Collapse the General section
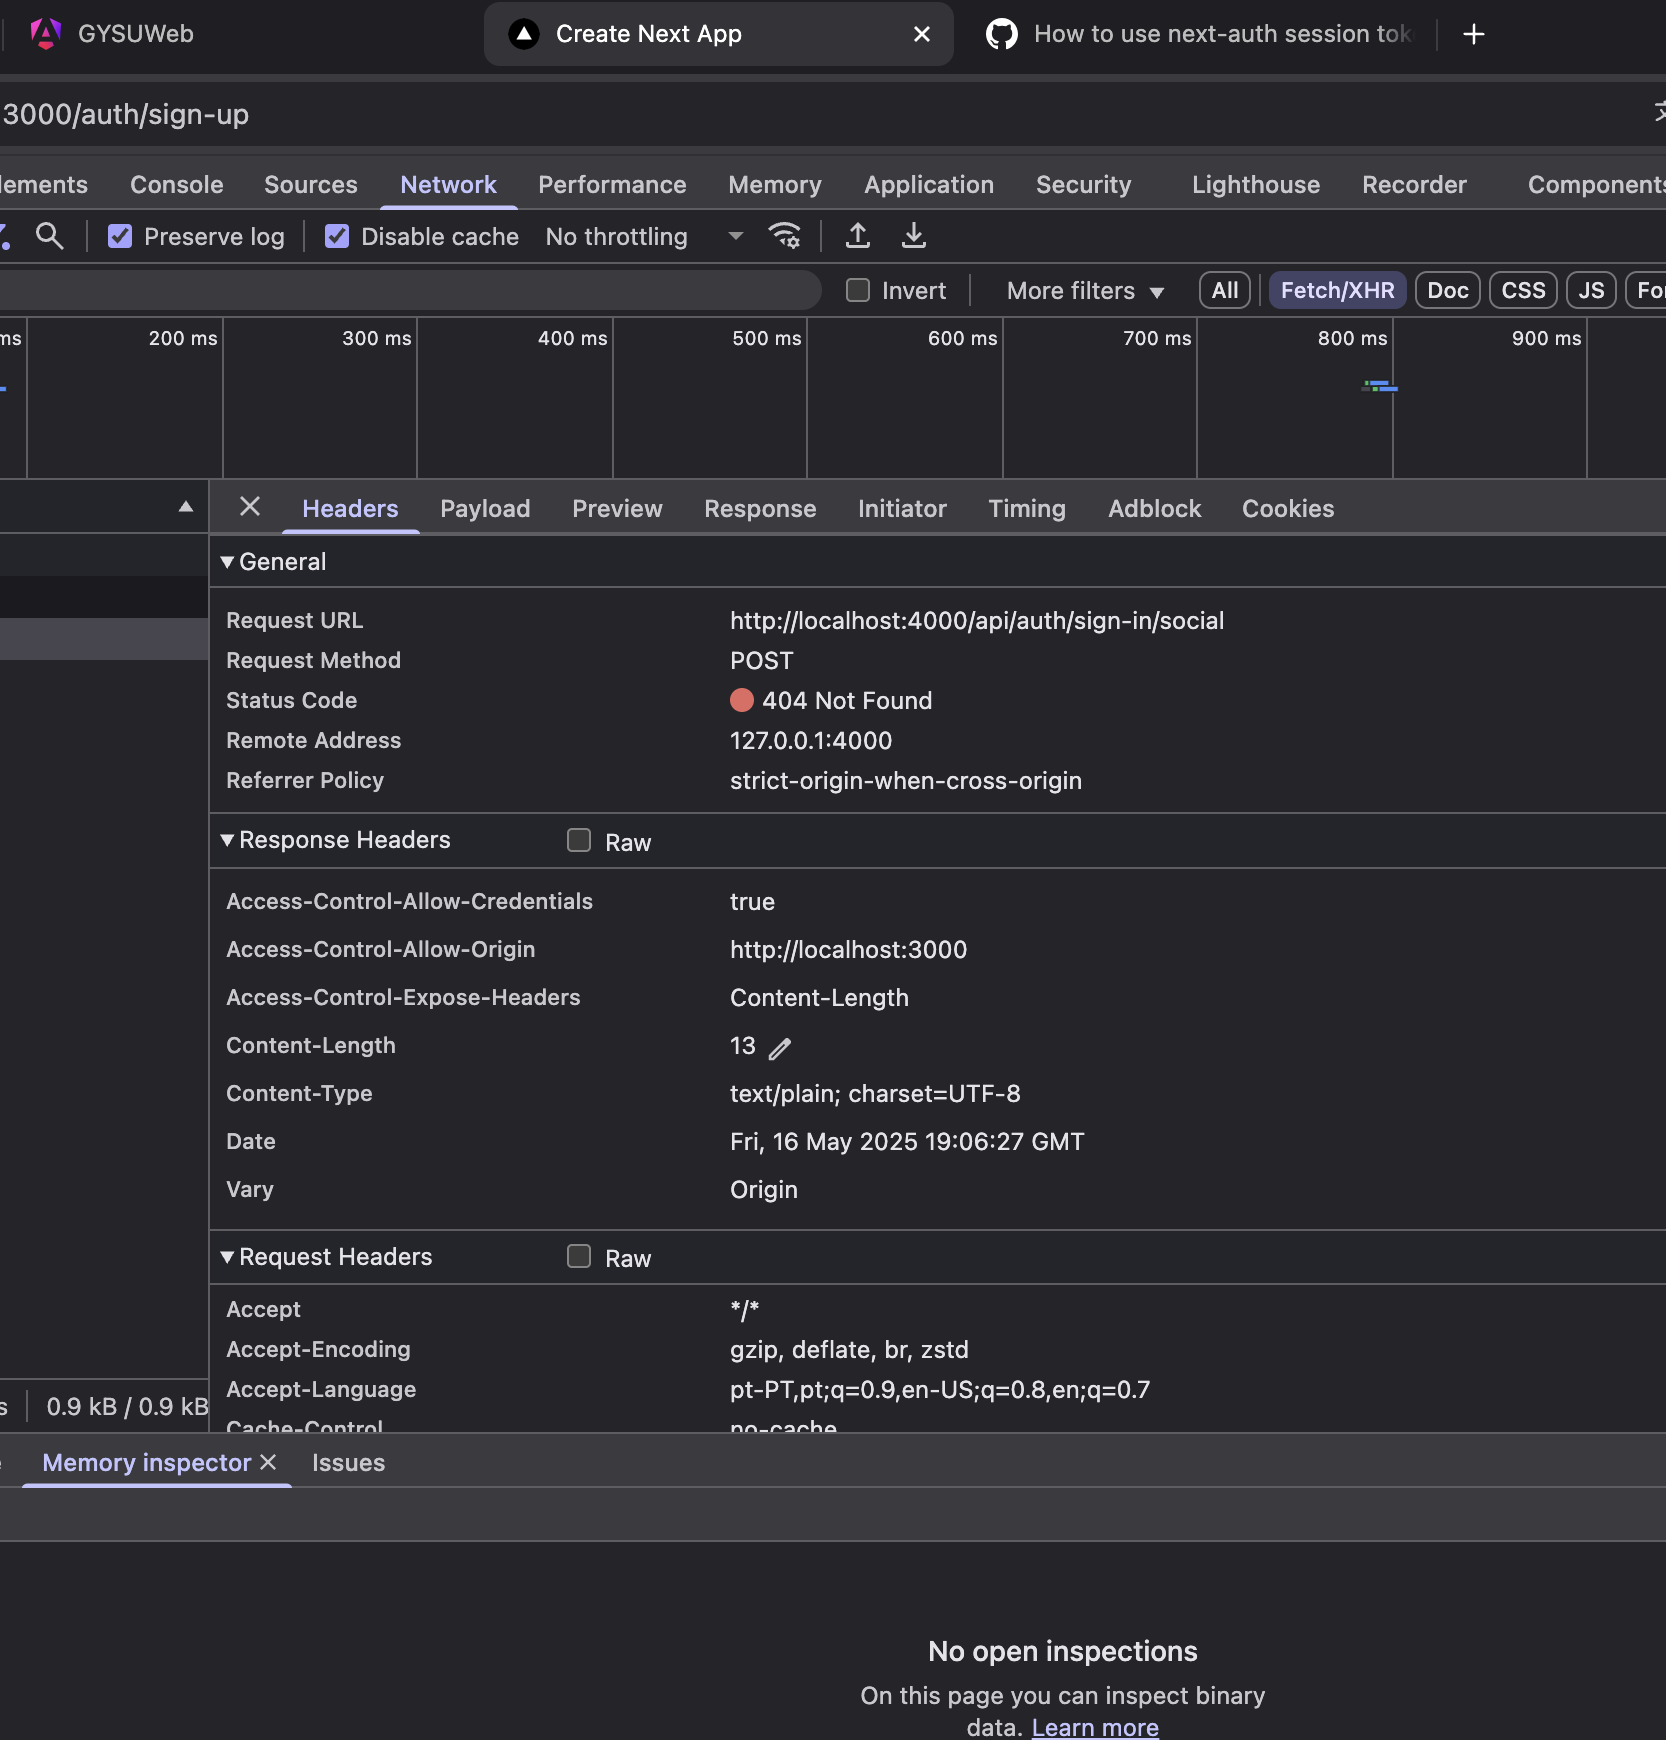This screenshot has height=1740, width=1666. pyautogui.click(x=227, y=562)
